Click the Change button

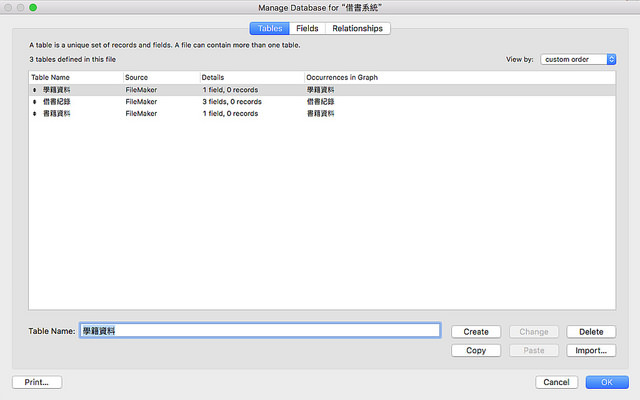534,332
